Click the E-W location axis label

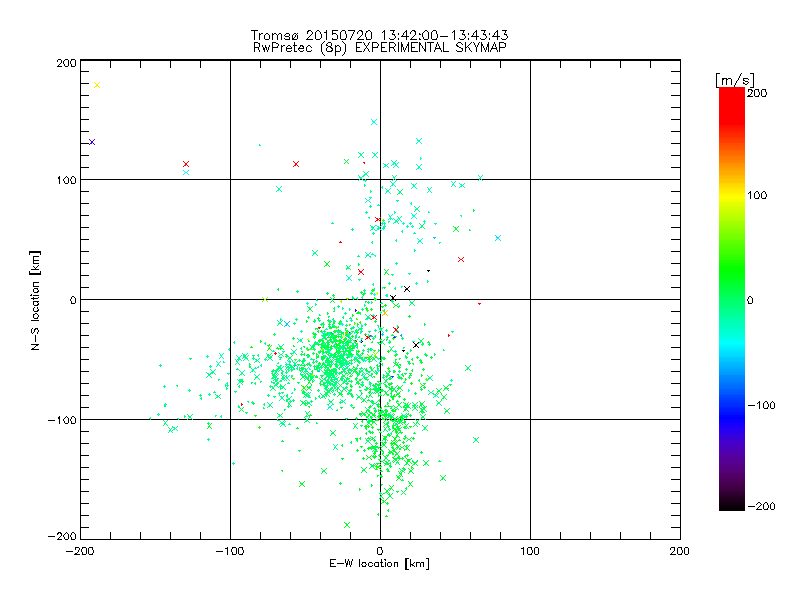pos(379,564)
